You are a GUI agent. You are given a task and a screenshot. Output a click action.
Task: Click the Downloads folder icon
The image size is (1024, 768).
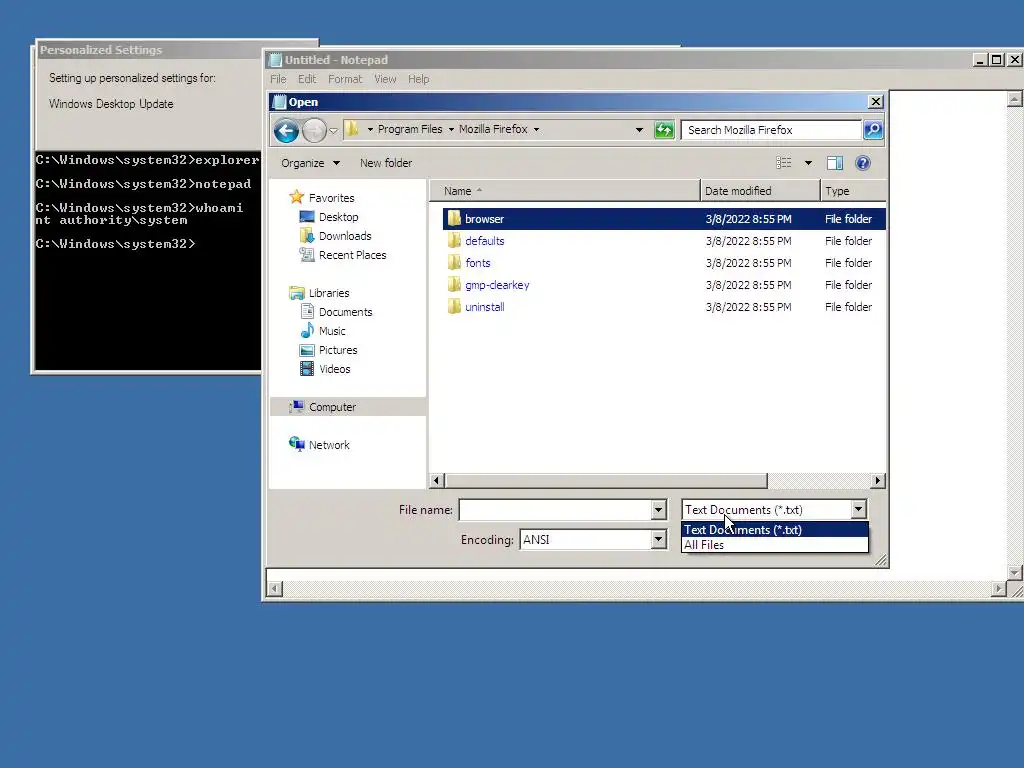click(x=307, y=235)
